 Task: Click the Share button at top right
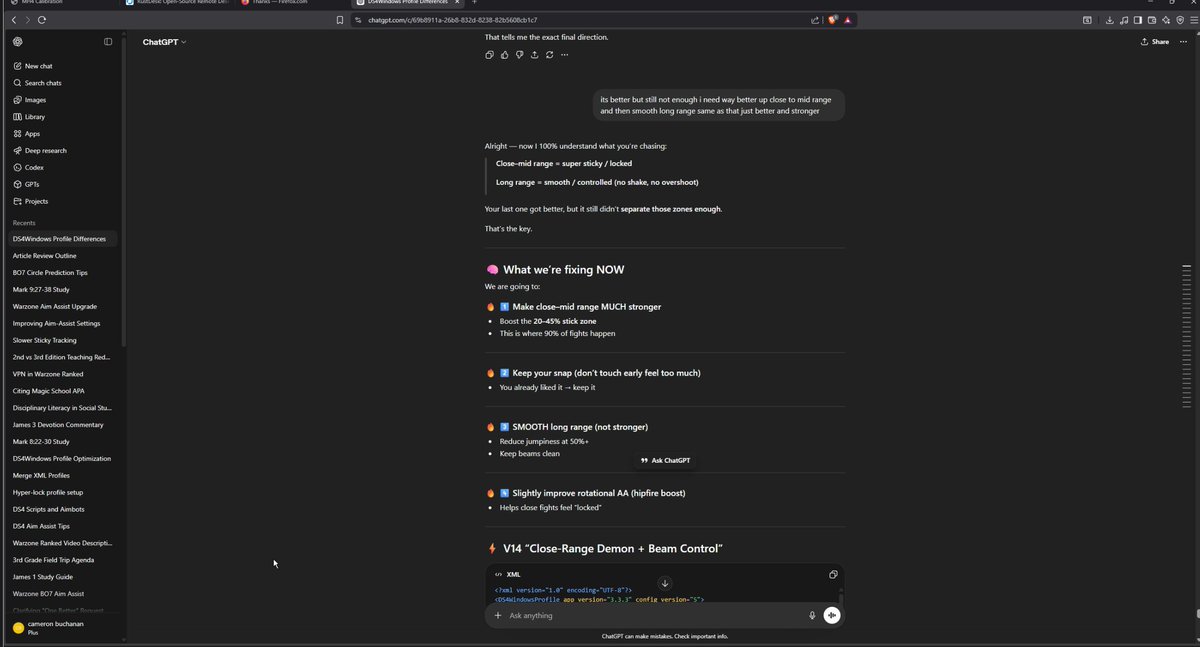(x=1154, y=42)
